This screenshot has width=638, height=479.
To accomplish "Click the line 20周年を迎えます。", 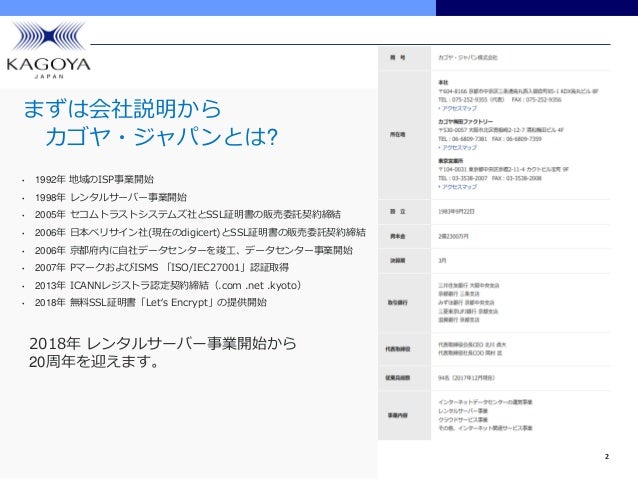I will click(94, 361).
